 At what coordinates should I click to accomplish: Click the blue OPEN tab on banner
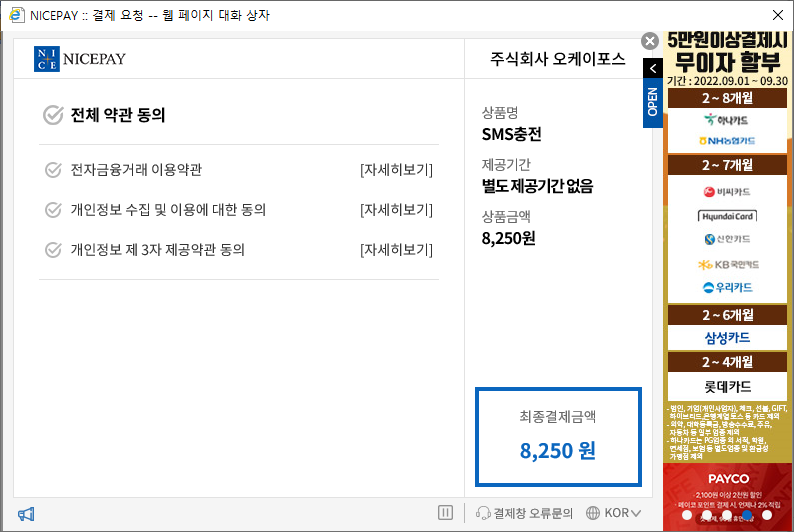click(653, 102)
